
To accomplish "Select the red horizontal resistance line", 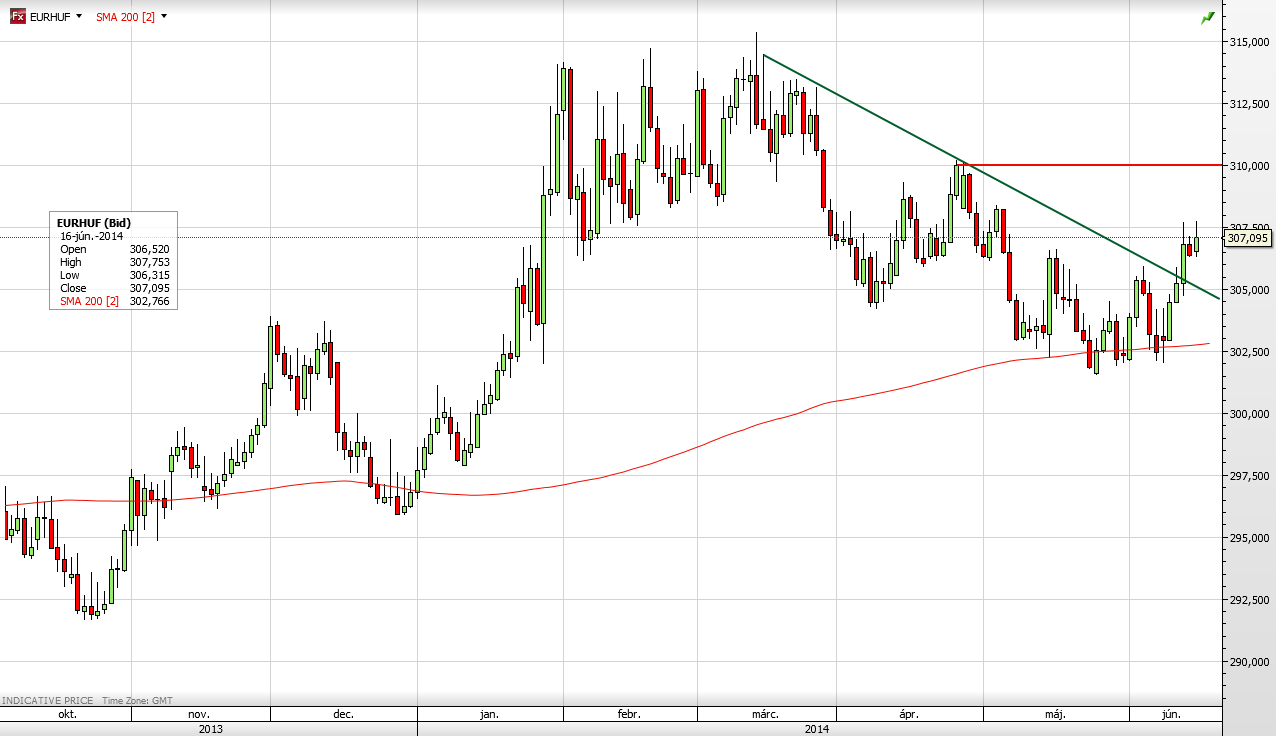I will pos(1090,165).
